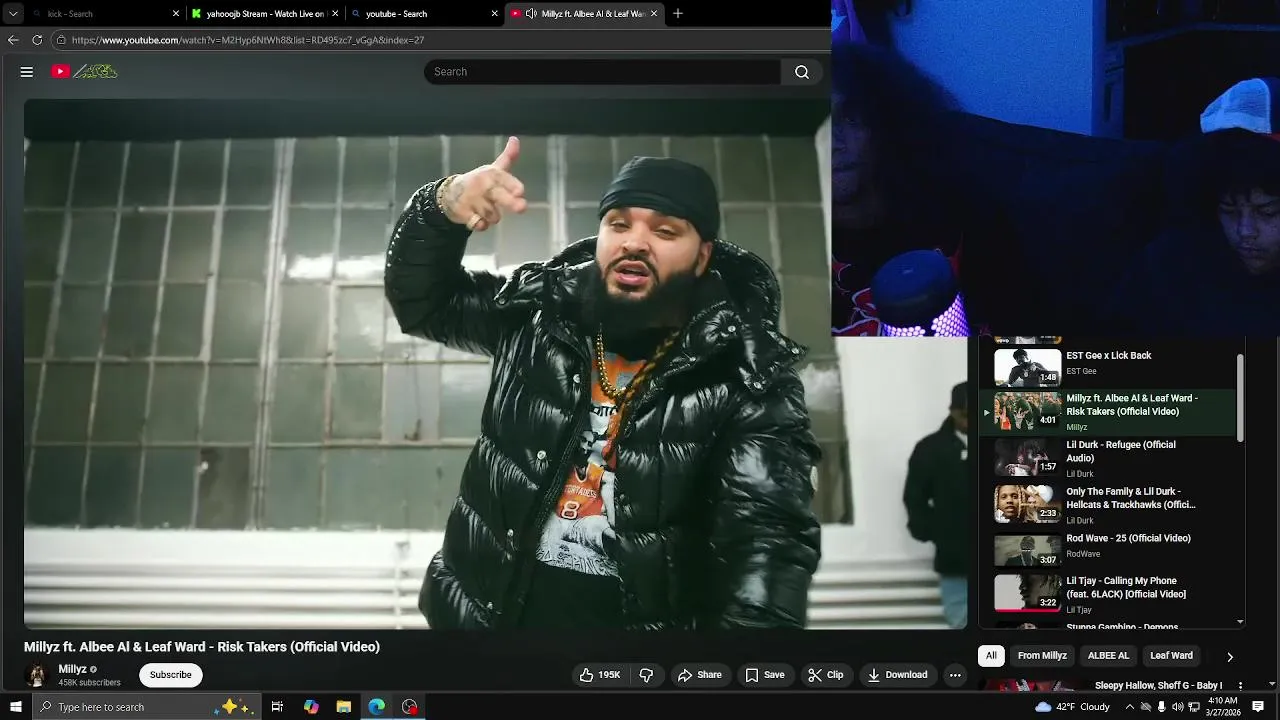This screenshot has width=1280, height=720.
Task: Click the microphone tray icon
Action: (x=1161, y=707)
